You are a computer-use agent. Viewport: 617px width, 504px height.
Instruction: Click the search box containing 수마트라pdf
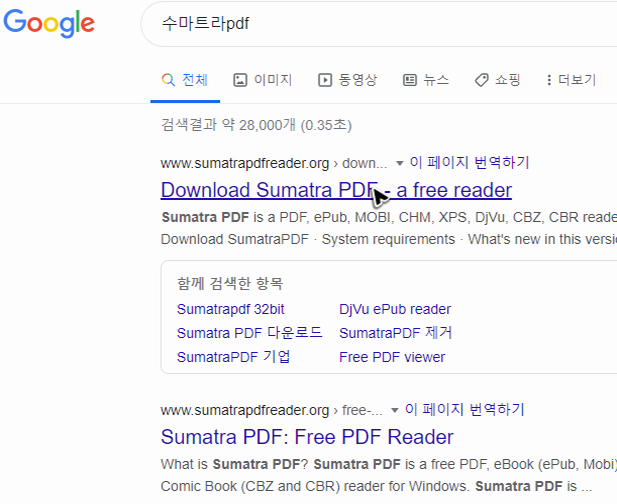click(x=379, y=24)
